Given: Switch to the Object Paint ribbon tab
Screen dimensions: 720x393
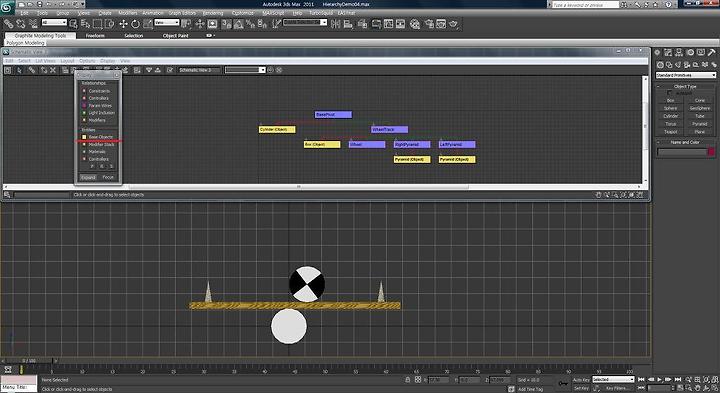Looking at the screenshot, I should tap(175, 35).
